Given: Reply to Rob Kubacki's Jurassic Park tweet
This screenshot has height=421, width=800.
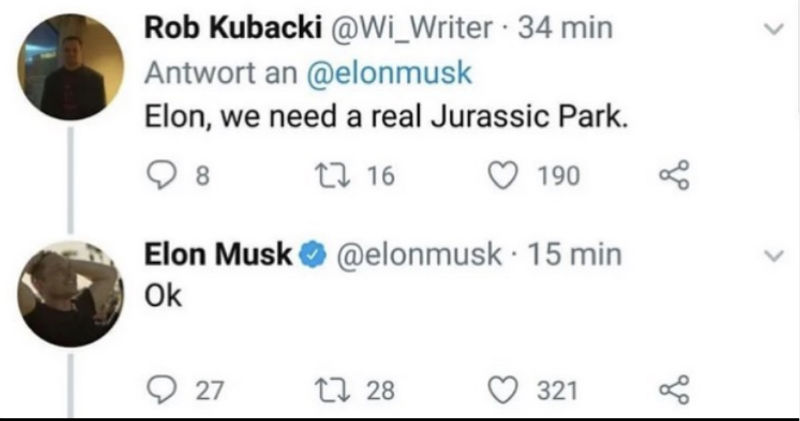Looking at the screenshot, I should [160, 177].
